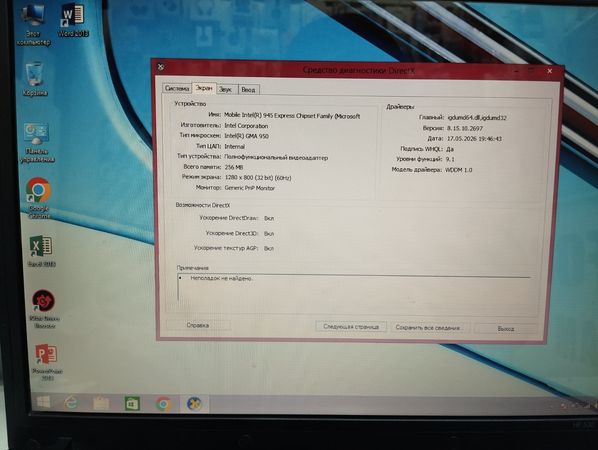Click the feature levels value 9.1
Image resolution: width=598 pixels, height=450 pixels.
point(450,159)
